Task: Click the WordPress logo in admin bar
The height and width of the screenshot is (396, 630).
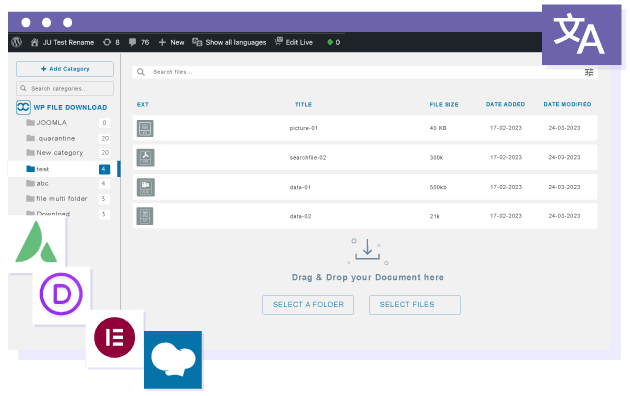Action: (x=16, y=42)
